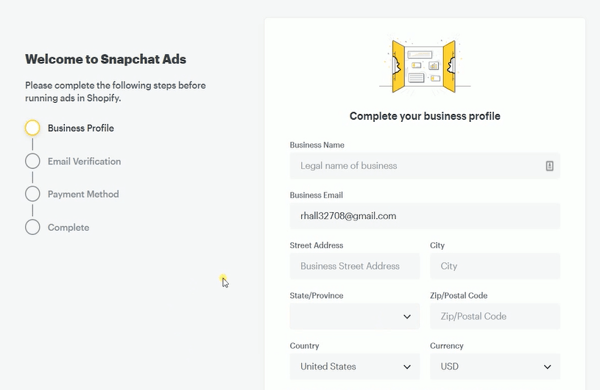Click the Business Profile step label
Viewport: 600px width, 390px height.
click(81, 128)
